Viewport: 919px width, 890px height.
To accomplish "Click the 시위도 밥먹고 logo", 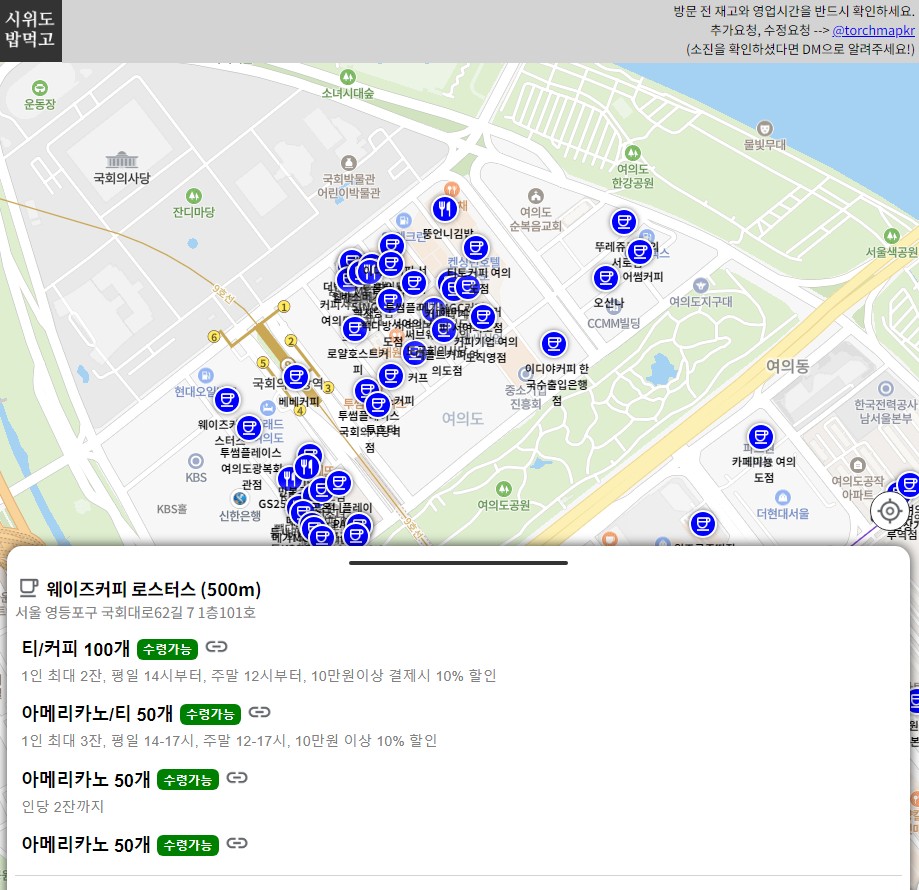I will 30,30.
